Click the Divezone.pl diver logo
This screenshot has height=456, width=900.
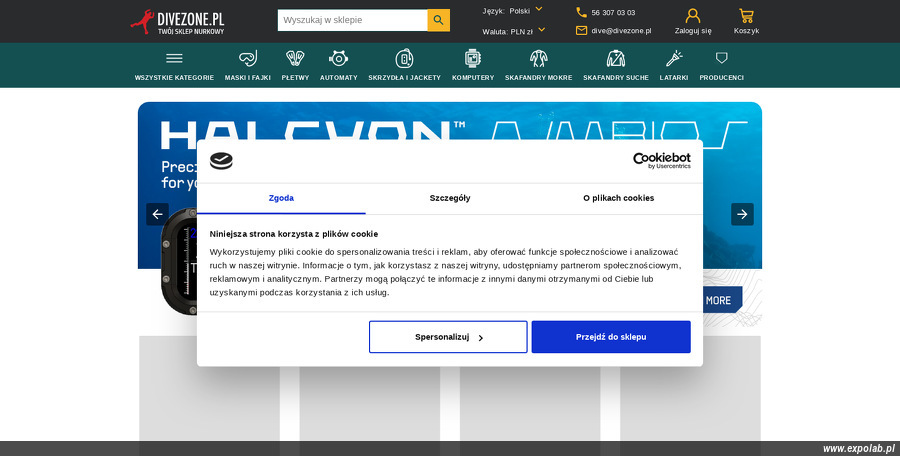pos(177,22)
